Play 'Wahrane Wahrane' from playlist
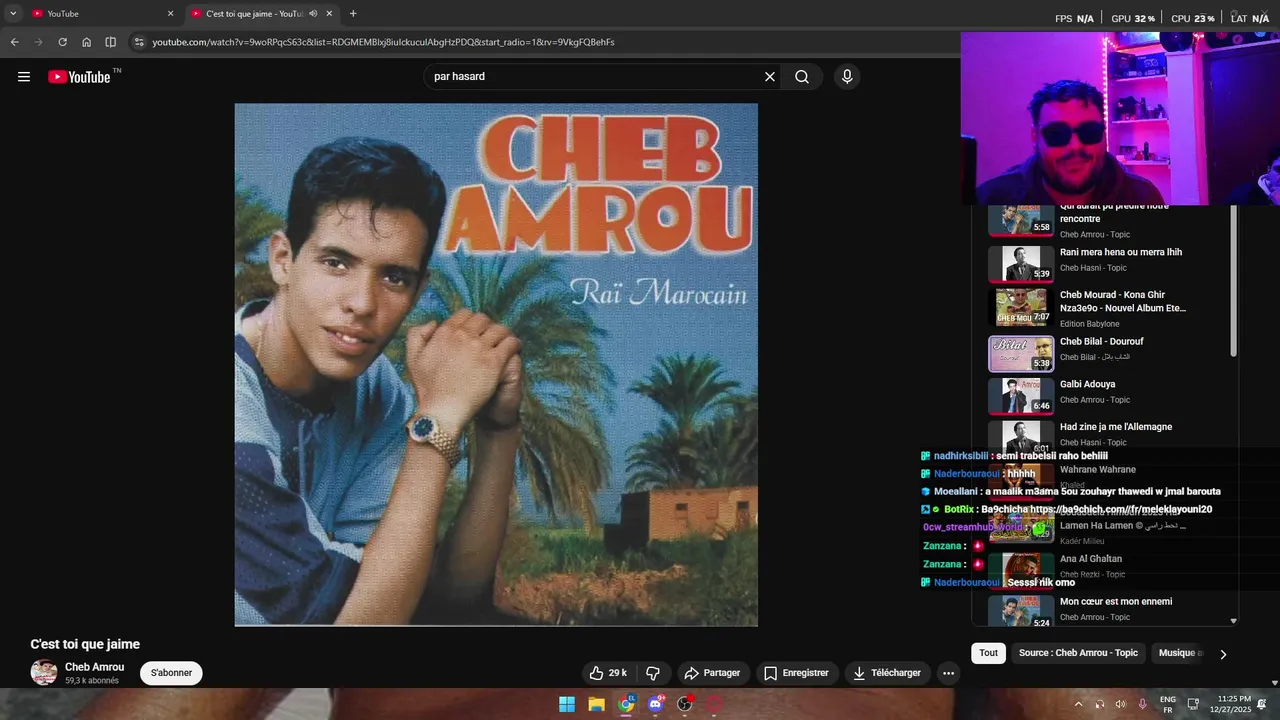The height and width of the screenshot is (720, 1280). pyautogui.click(x=1098, y=470)
